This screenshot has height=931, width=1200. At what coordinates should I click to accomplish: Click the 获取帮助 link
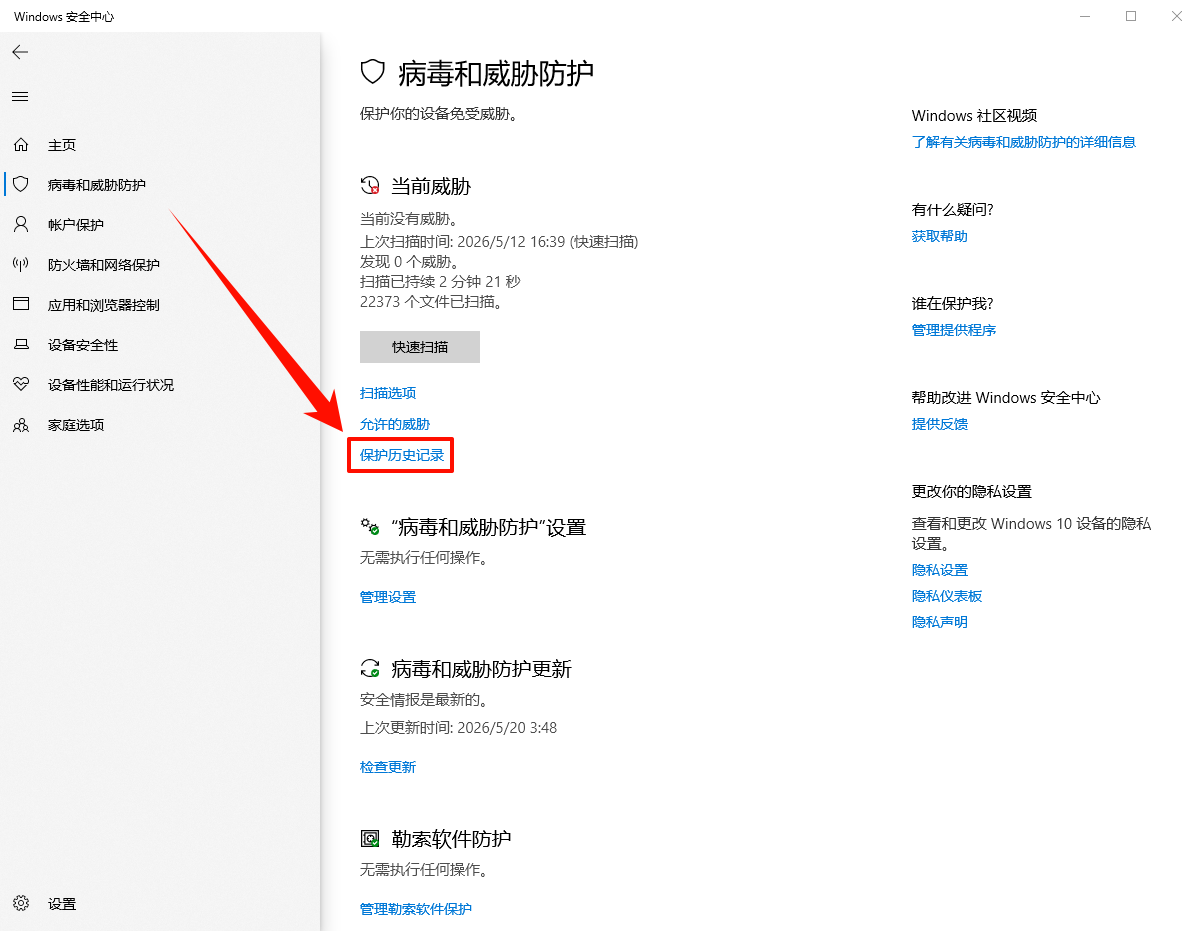(940, 236)
